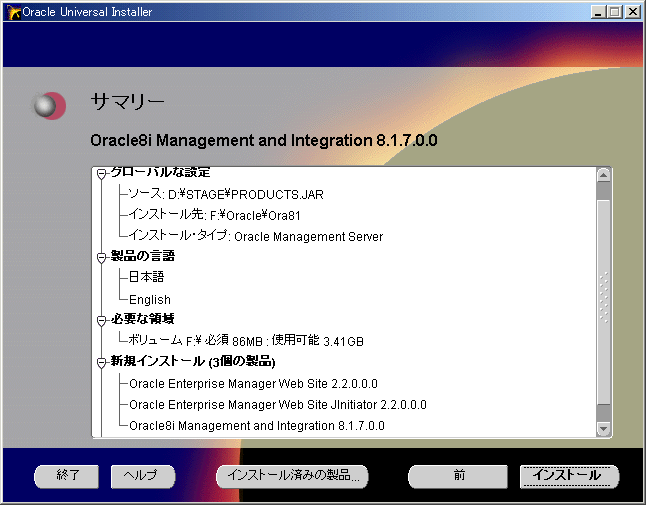
Task: Open インストール済みの製品... dialog
Action: pyautogui.click(x=292, y=477)
